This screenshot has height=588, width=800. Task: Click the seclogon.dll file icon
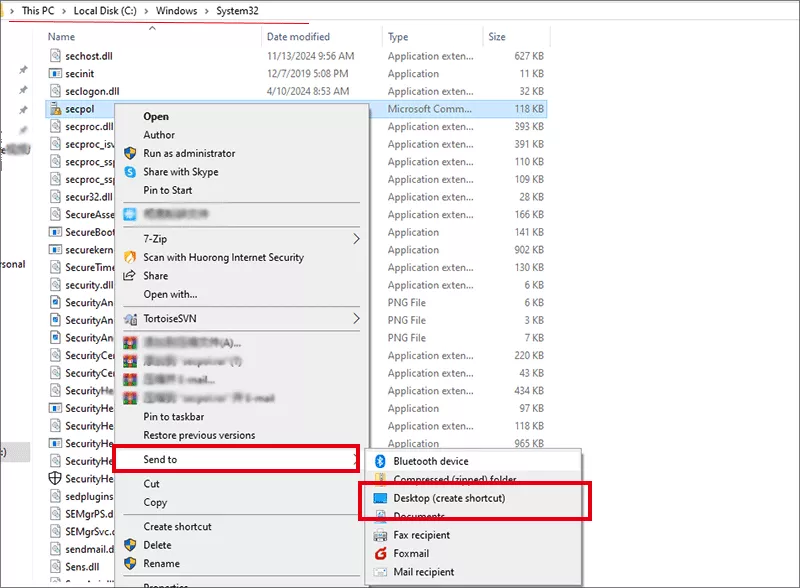click(55, 91)
